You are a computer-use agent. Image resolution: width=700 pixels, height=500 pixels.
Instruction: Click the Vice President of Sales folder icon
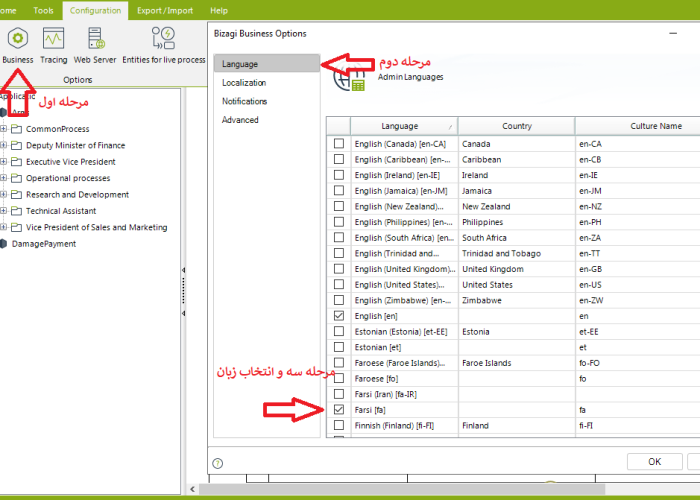pos(17,227)
